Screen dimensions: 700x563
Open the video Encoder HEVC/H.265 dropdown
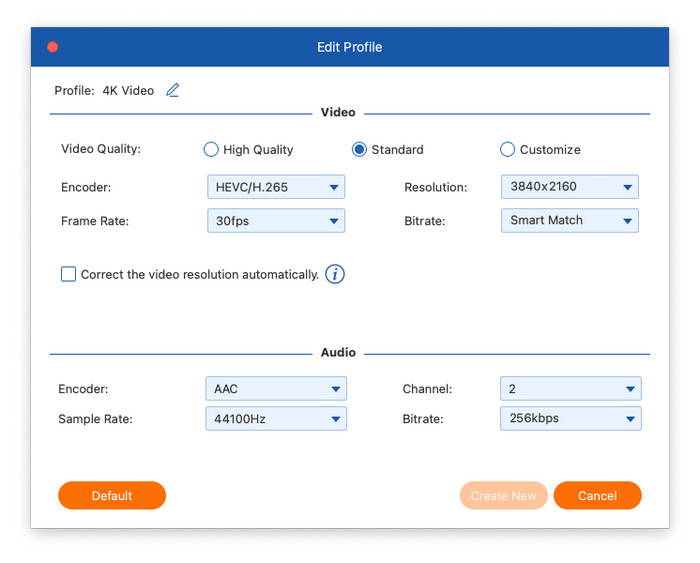click(275, 187)
